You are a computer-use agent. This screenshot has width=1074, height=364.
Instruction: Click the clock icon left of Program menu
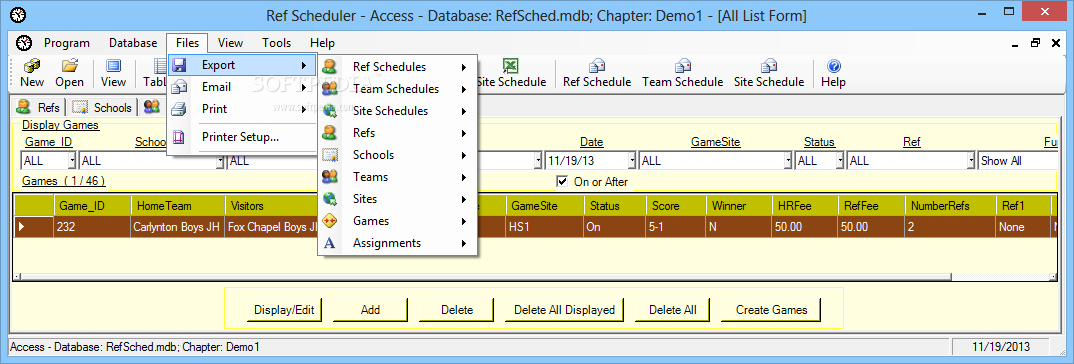(x=25, y=43)
